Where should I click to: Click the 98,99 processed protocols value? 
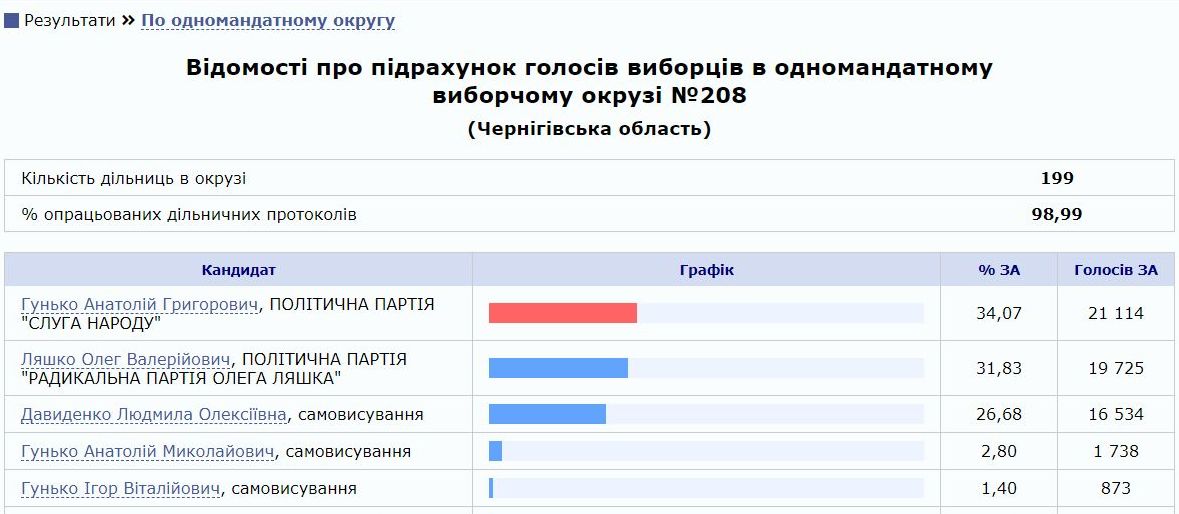[x=1056, y=214]
